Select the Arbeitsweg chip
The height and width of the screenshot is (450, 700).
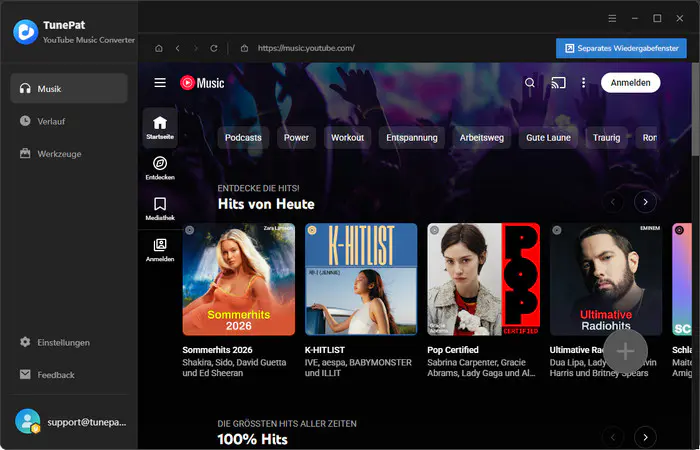pyautogui.click(x=482, y=138)
